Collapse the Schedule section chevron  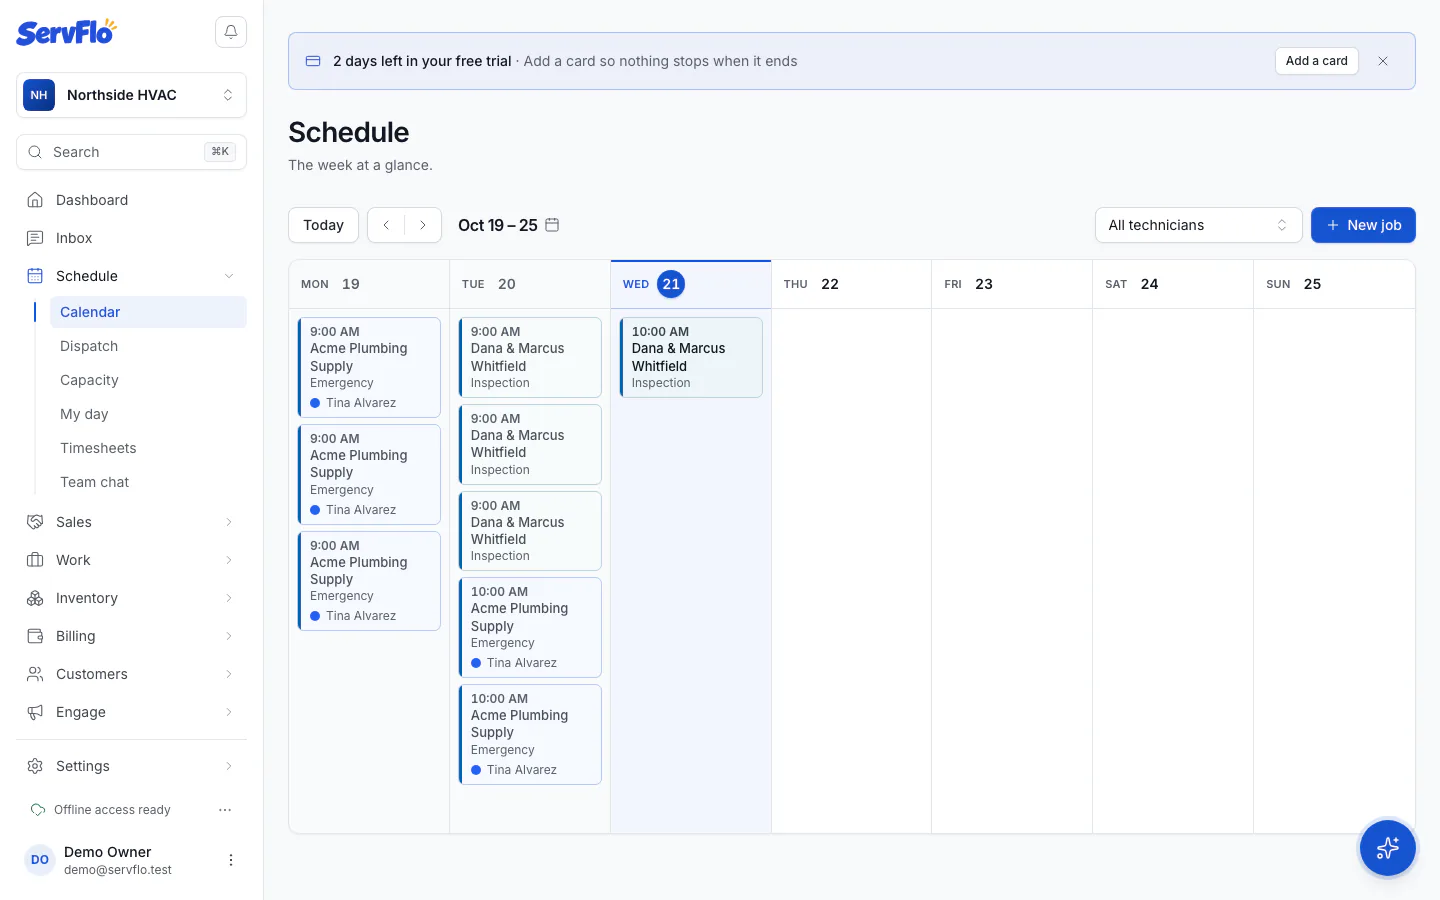(229, 276)
